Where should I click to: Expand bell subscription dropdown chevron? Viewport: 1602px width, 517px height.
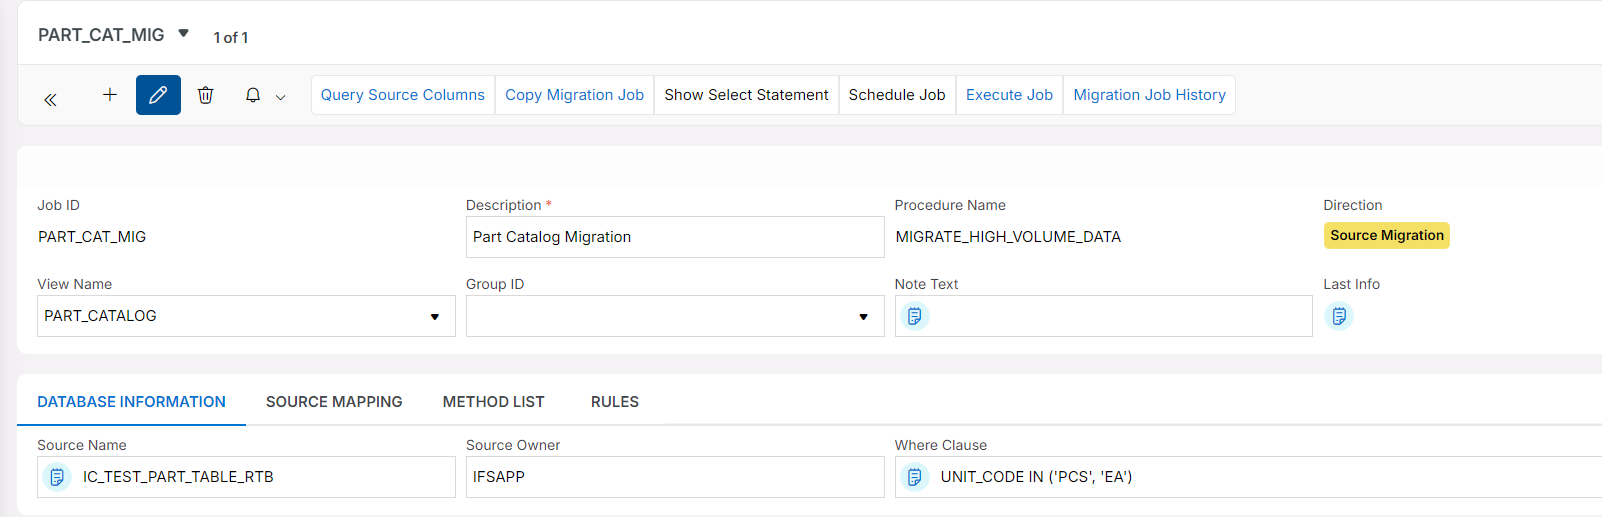click(x=281, y=97)
